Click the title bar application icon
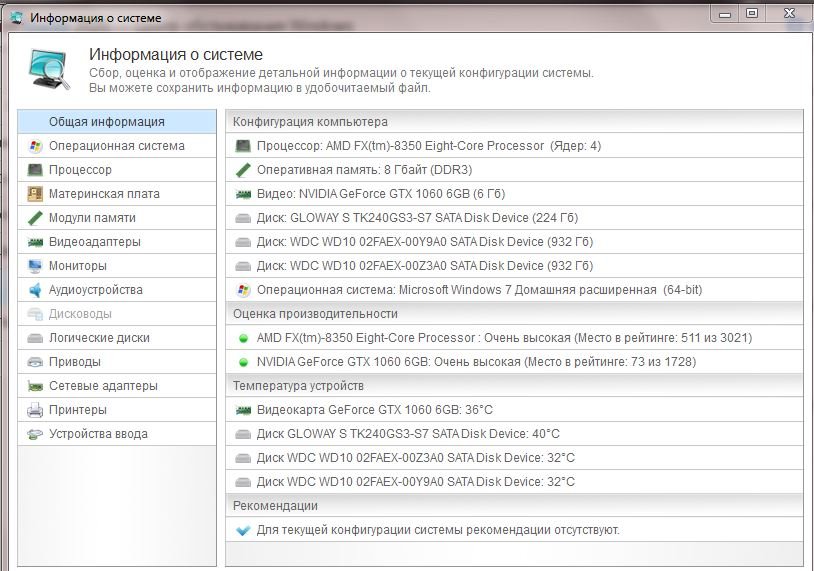The width and height of the screenshot is (814, 571). (x=17, y=18)
